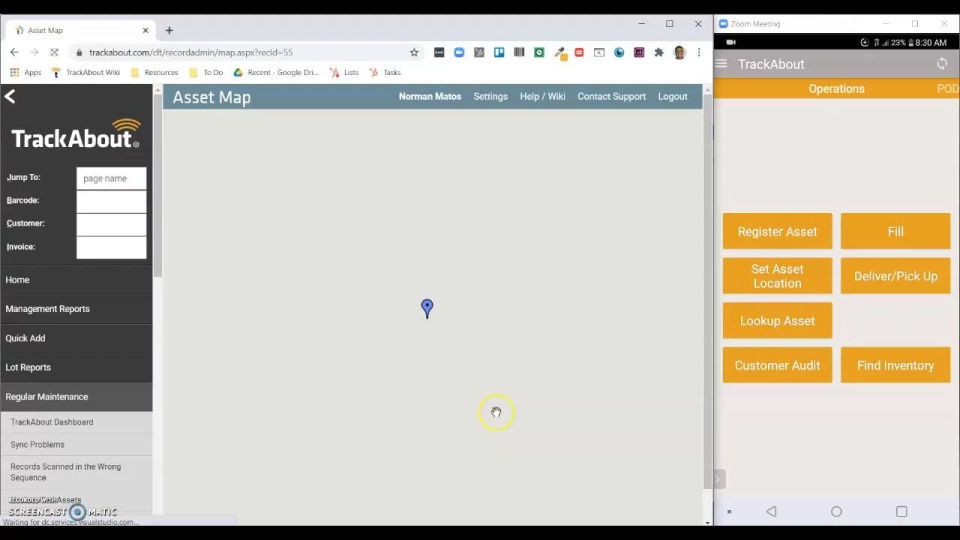Switch to the POD tab in the mobile app
The width and height of the screenshot is (960, 540).
point(947,89)
